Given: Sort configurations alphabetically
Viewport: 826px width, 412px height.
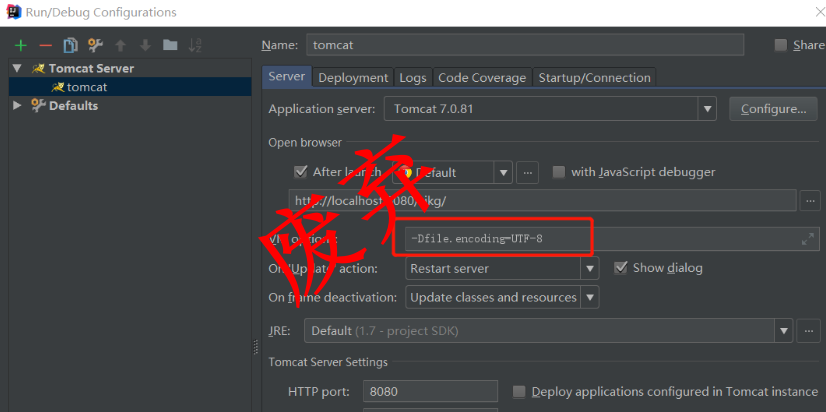Looking at the screenshot, I should coord(195,45).
